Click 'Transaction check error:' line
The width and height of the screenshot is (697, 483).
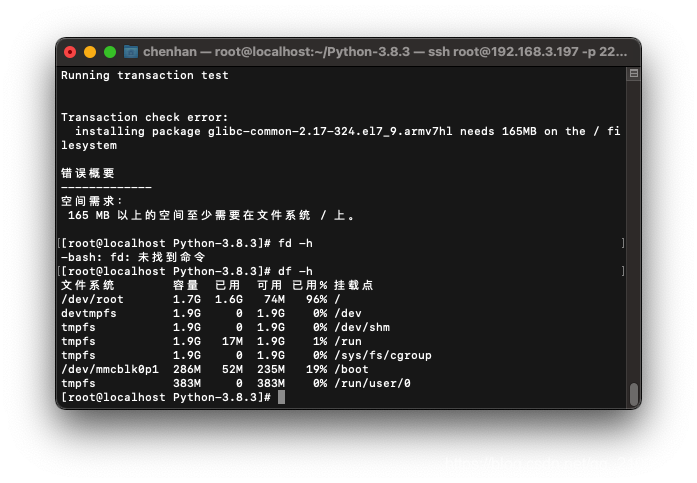pyautogui.click(x=144, y=117)
